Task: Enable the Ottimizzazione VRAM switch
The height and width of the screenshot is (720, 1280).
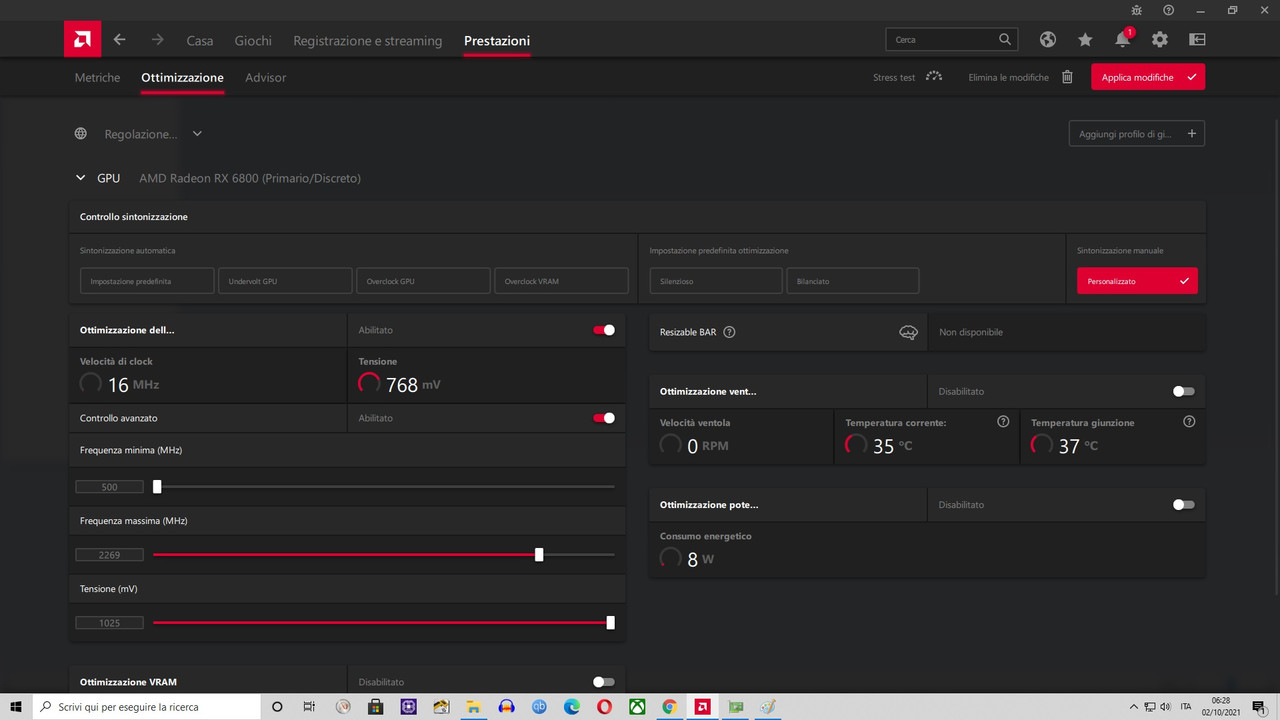Action: point(604,682)
